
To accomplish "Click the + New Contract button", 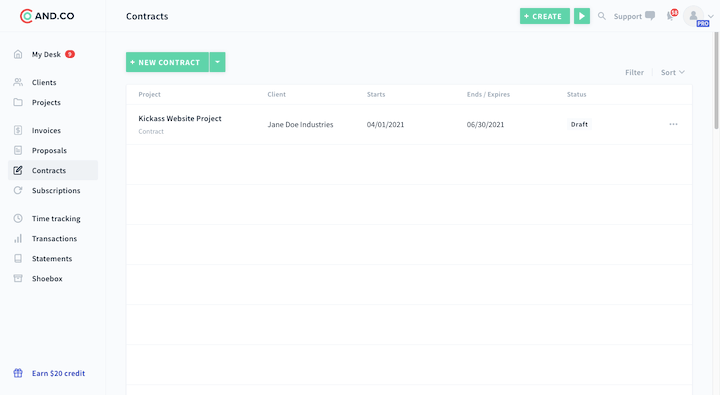I will 168,62.
